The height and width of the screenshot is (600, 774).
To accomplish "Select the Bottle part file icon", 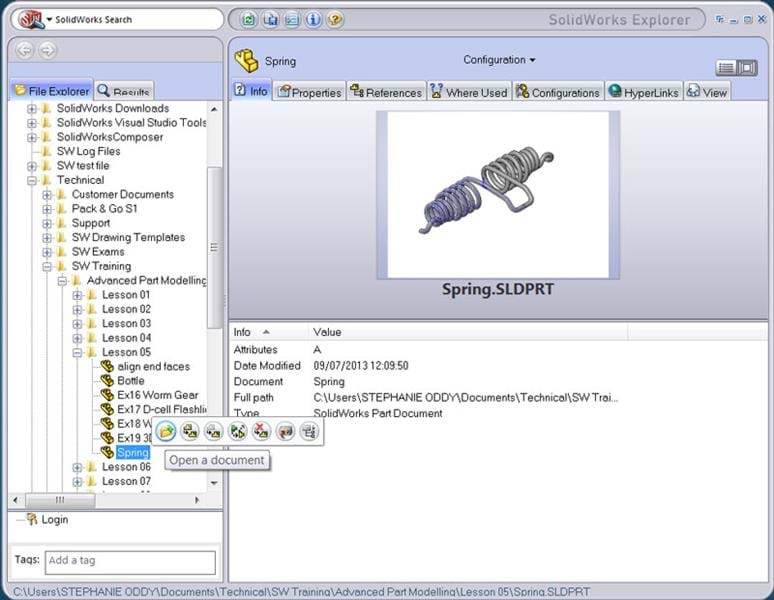I will [107, 380].
